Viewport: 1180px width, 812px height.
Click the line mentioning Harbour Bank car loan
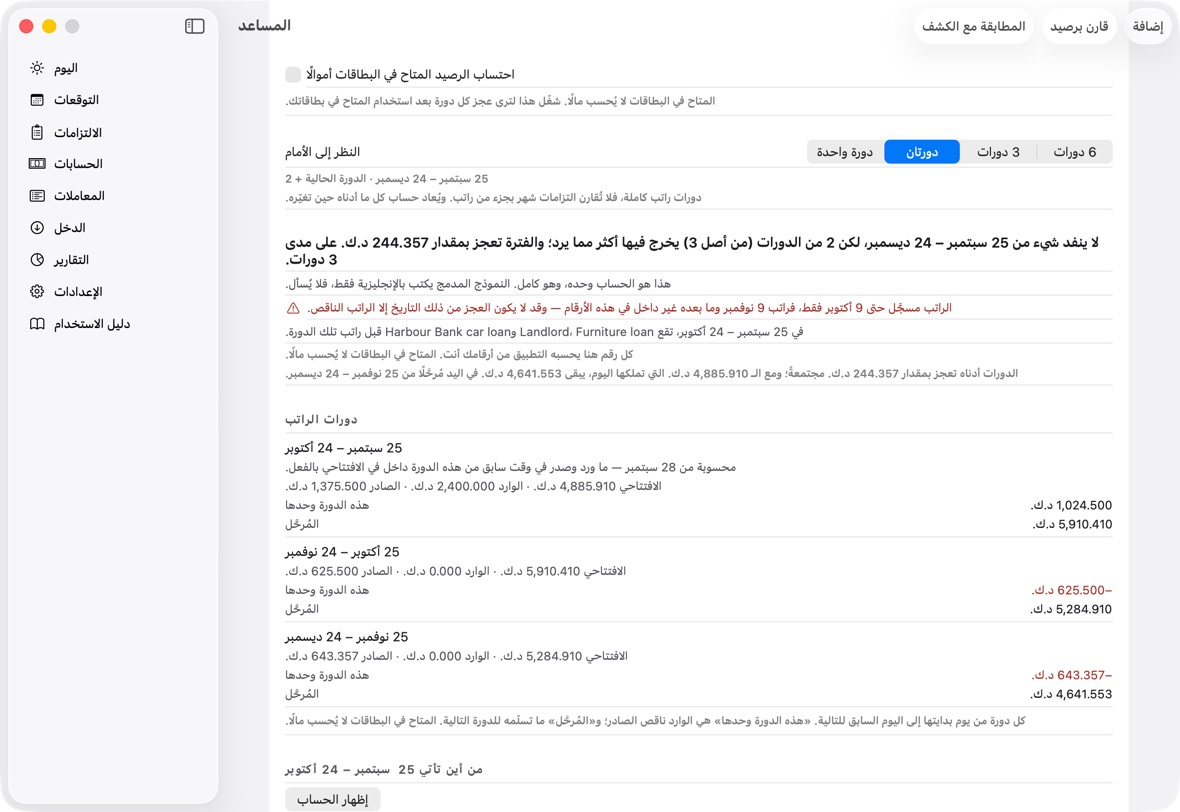click(x=544, y=332)
